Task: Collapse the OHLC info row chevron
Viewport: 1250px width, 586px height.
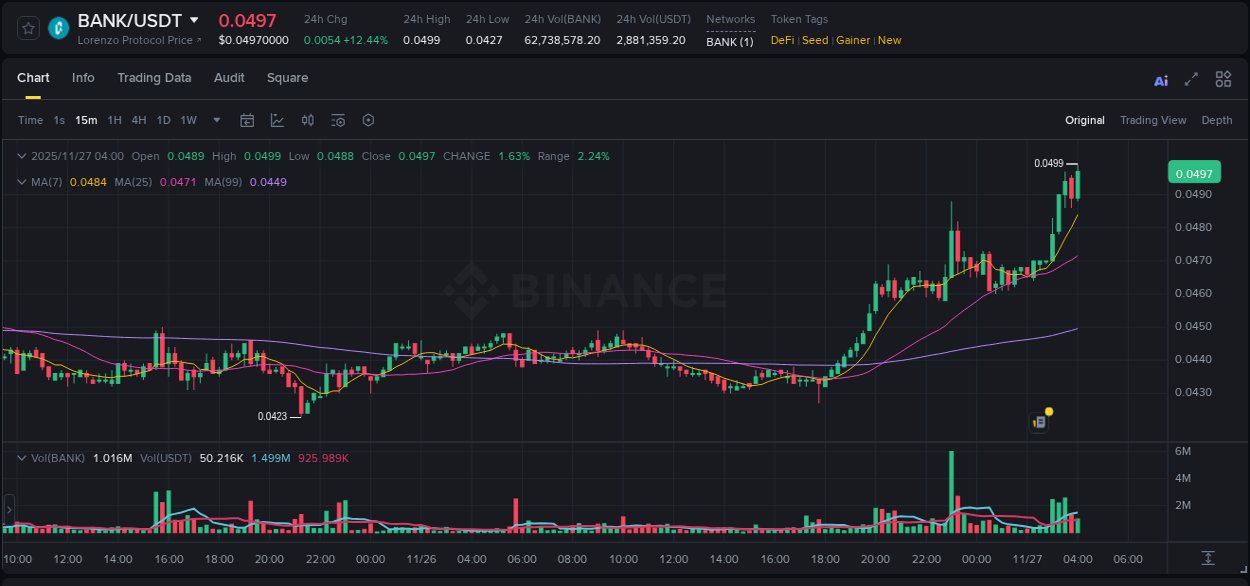Action: pos(21,156)
